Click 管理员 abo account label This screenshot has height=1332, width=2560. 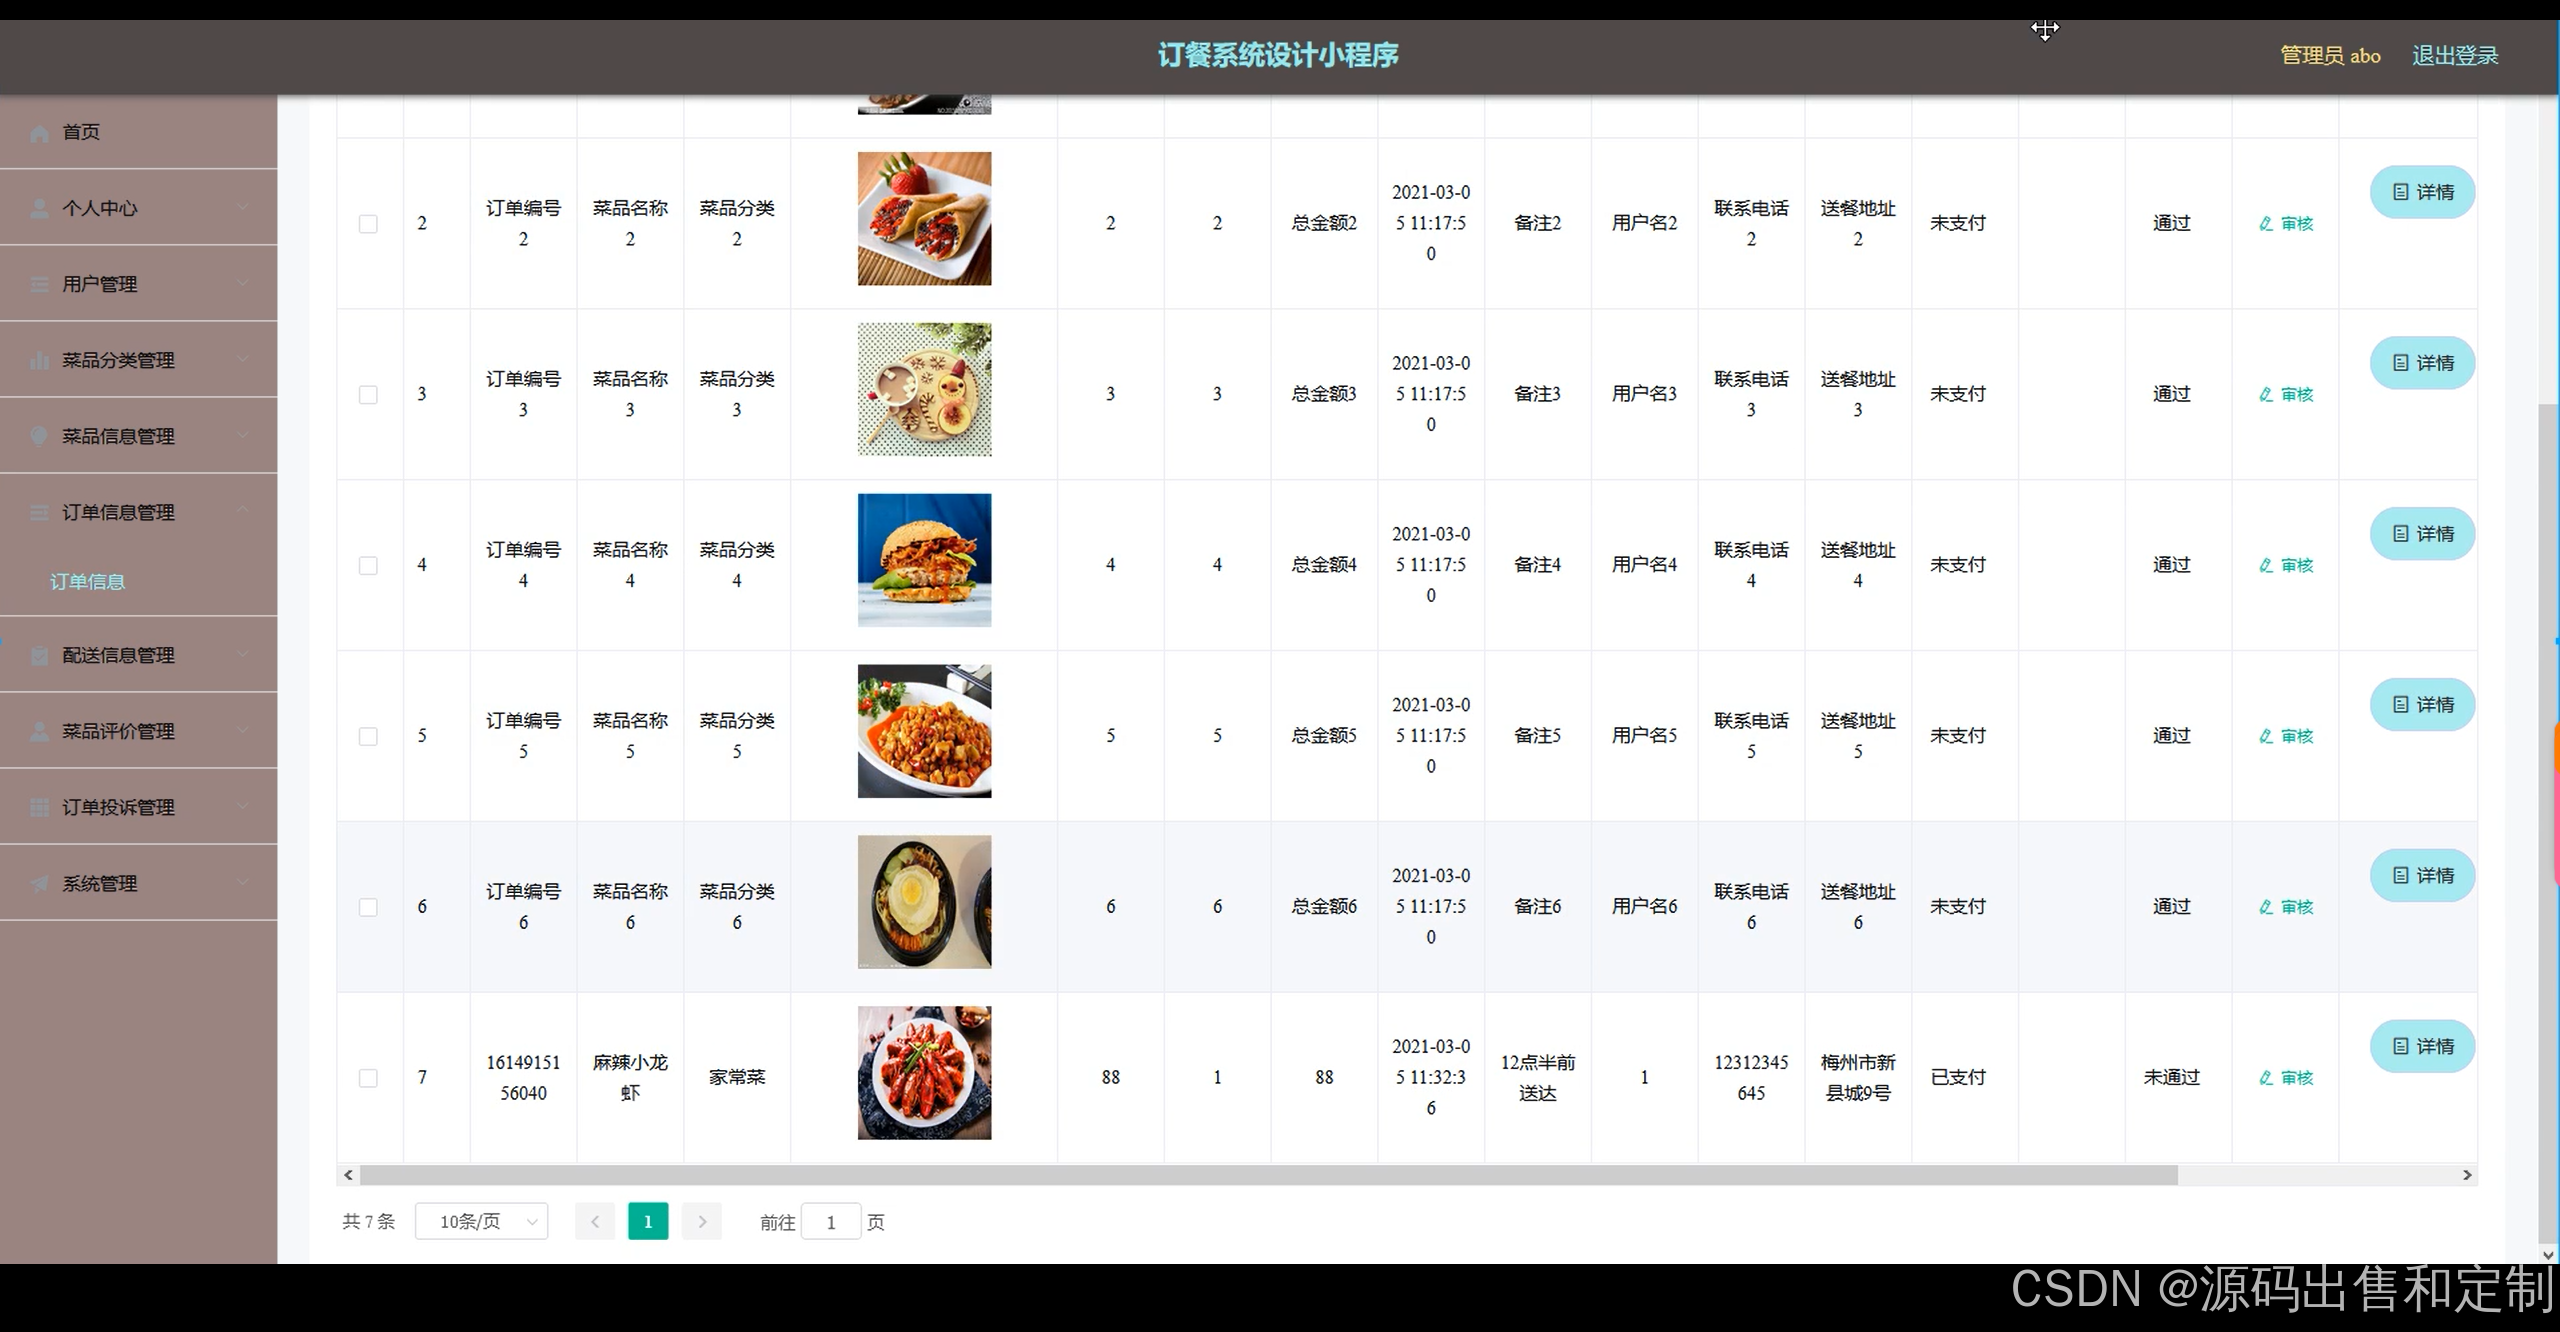tap(2330, 56)
